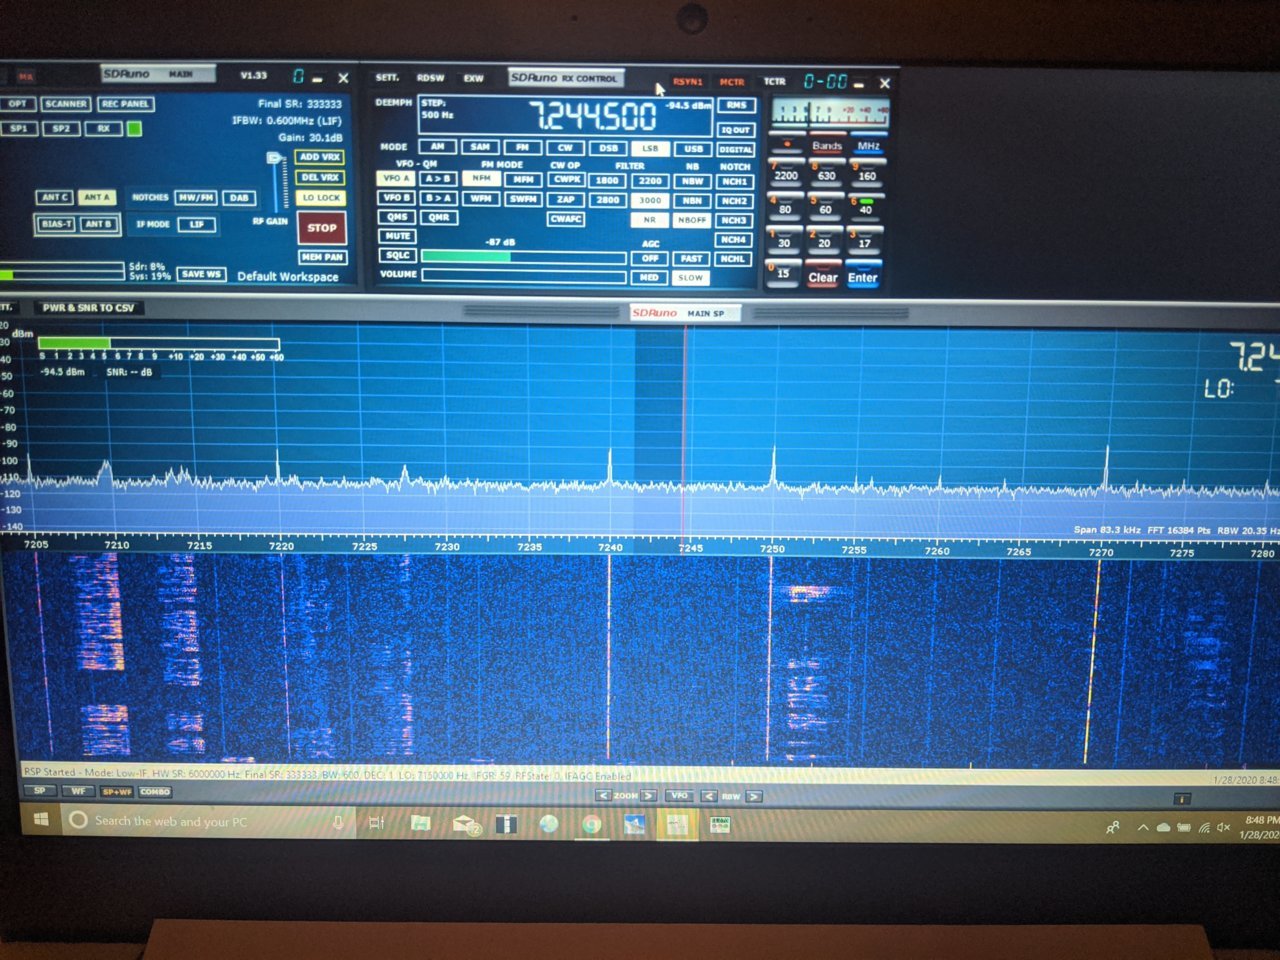The width and height of the screenshot is (1280, 960).
Task: Click the 7.244.500 frequency display
Action: point(592,117)
